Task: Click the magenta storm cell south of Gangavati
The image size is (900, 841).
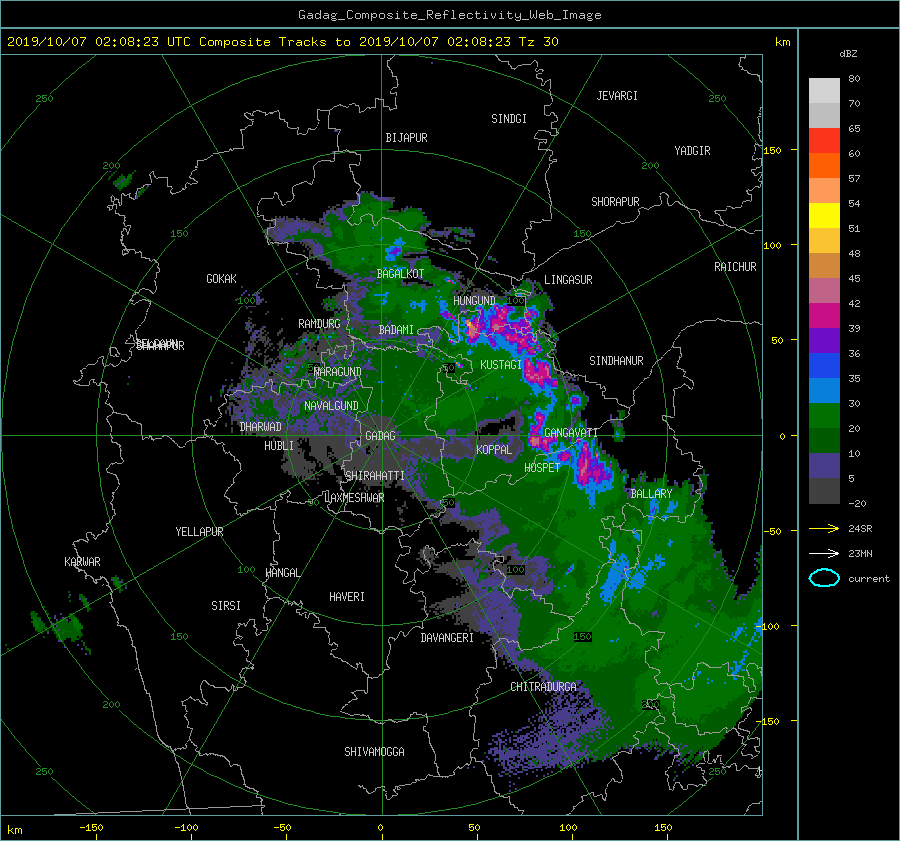Action: point(590,466)
